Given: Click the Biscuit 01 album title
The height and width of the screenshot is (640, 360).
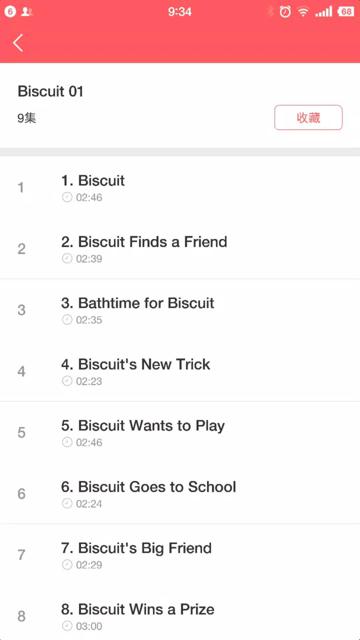Looking at the screenshot, I should coord(51,91).
